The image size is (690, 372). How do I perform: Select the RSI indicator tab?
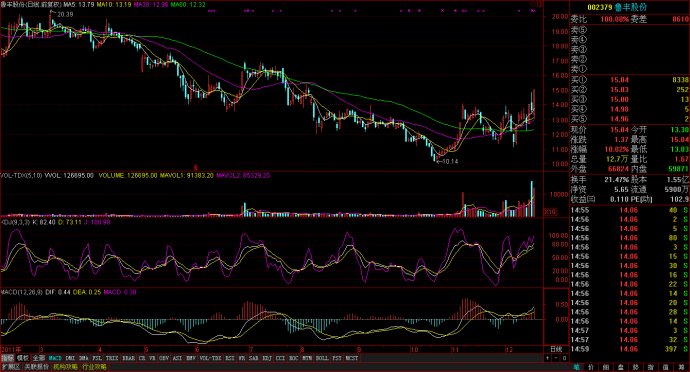pos(230,358)
